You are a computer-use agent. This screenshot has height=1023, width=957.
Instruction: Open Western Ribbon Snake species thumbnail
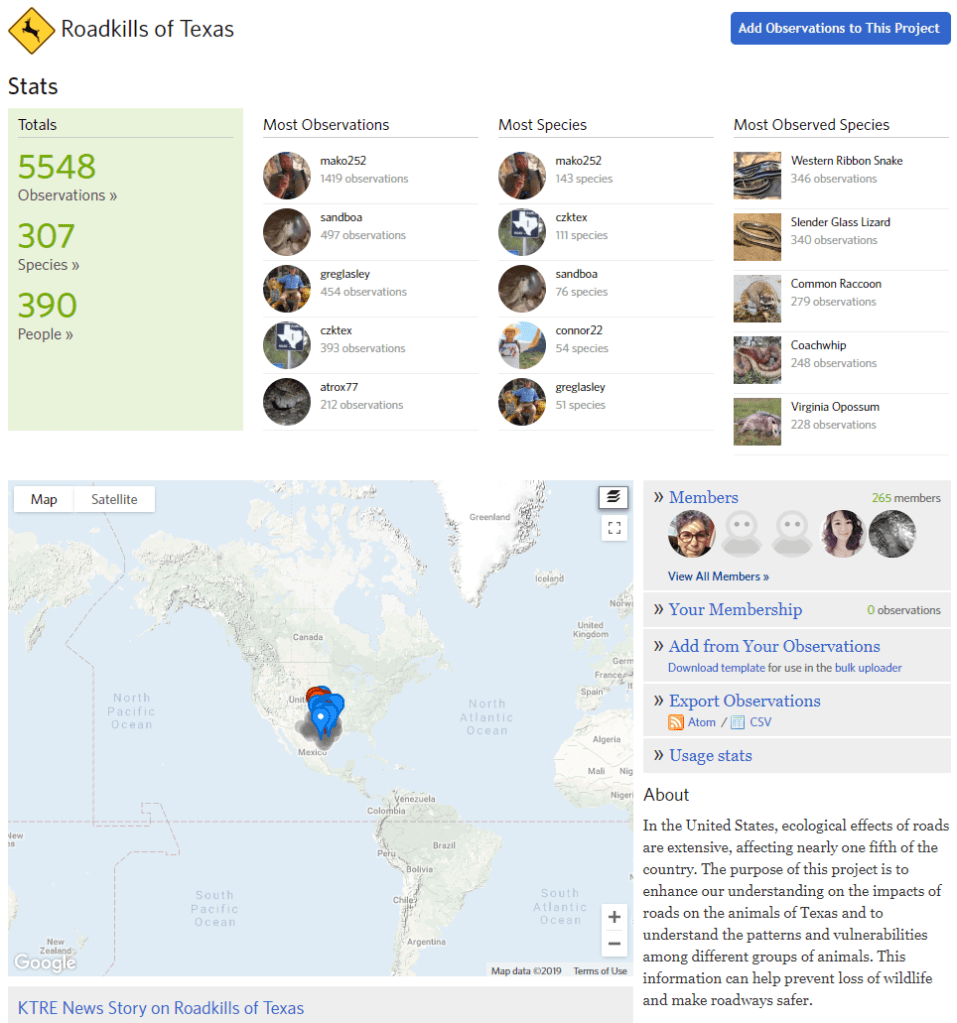click(x=757, y=176)
